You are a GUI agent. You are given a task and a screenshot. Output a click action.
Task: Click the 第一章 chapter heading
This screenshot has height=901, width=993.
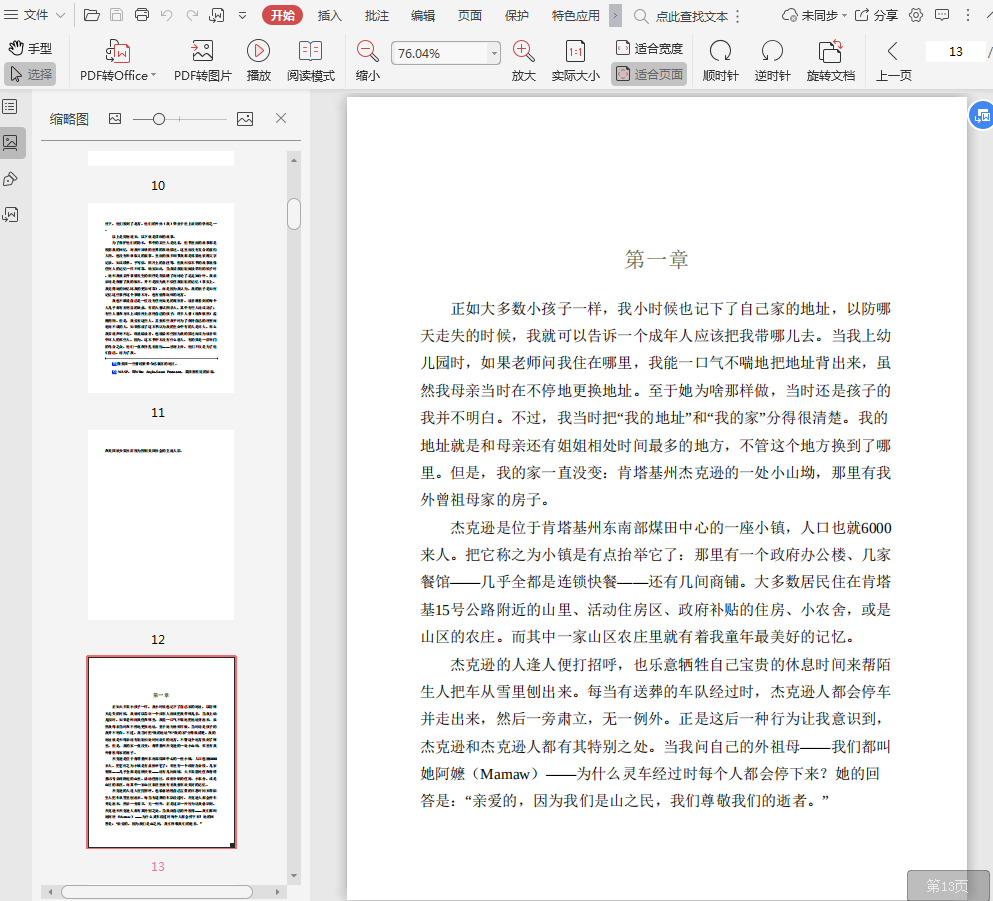[656, 259]
